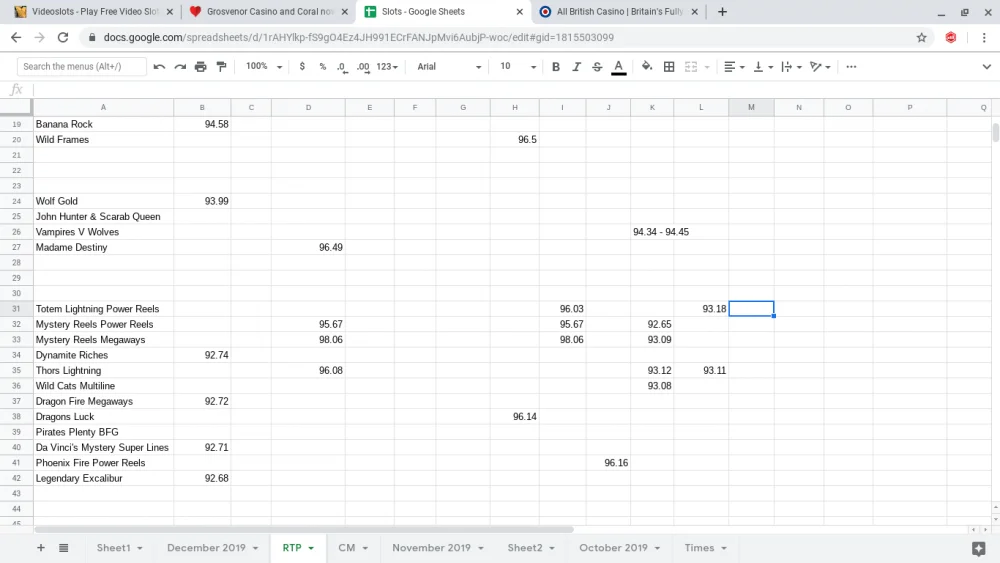Screen dimensions: 1000x563
Task: Open the borders tool
Action: coord(669,66)
